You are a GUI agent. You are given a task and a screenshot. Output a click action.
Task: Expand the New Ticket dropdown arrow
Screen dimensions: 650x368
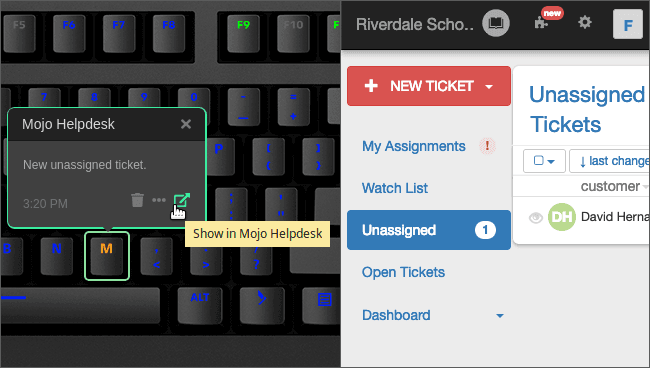click(489, 87)
